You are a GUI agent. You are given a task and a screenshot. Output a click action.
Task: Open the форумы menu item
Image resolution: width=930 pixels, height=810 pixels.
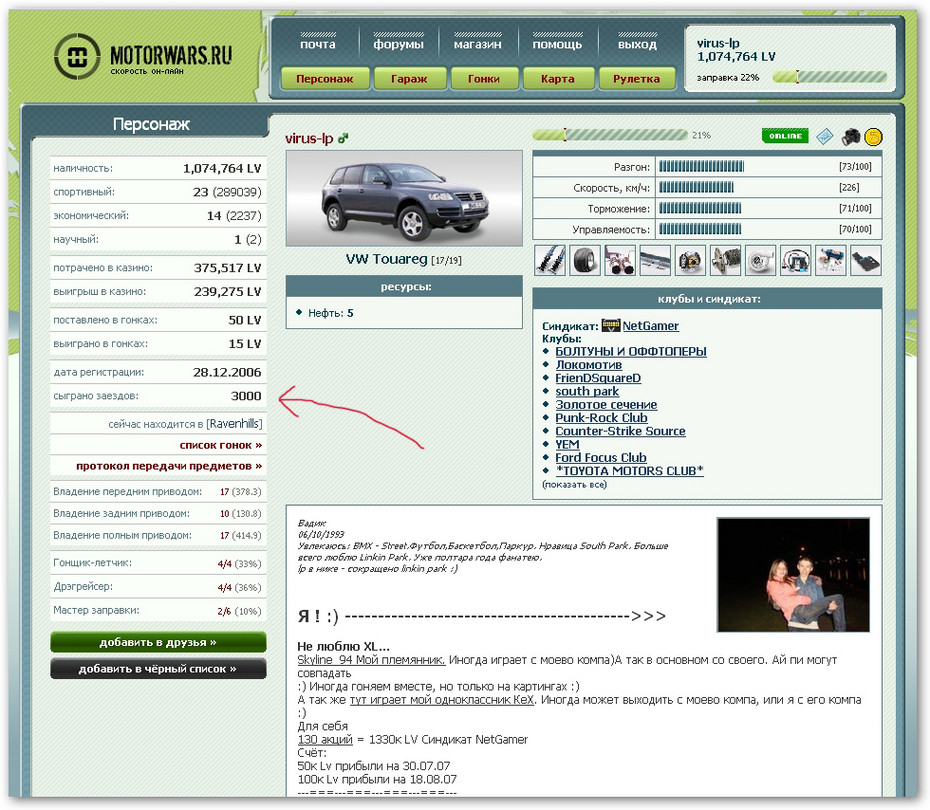[398, 44]
